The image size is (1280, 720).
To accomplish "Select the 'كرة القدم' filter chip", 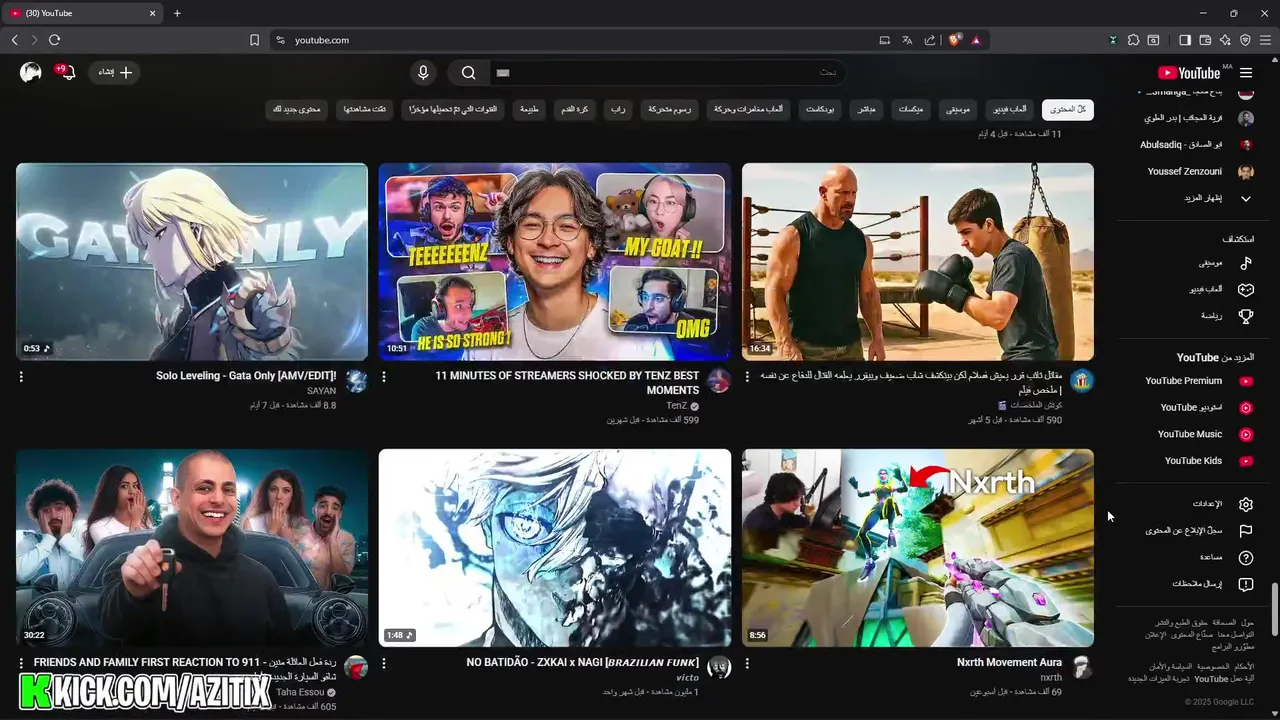I will tap(574, 109).
